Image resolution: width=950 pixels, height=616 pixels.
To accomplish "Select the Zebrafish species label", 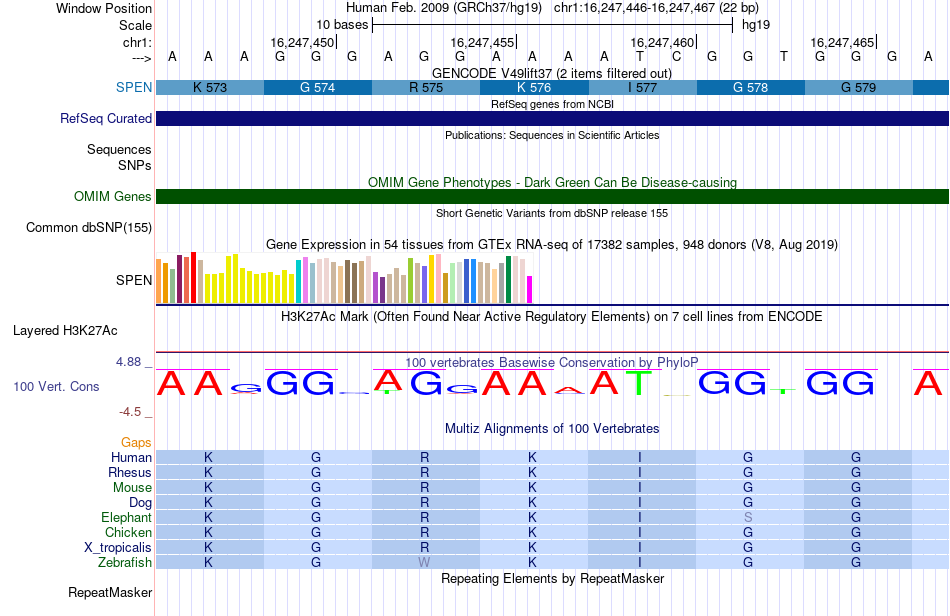I will (125, 562).
